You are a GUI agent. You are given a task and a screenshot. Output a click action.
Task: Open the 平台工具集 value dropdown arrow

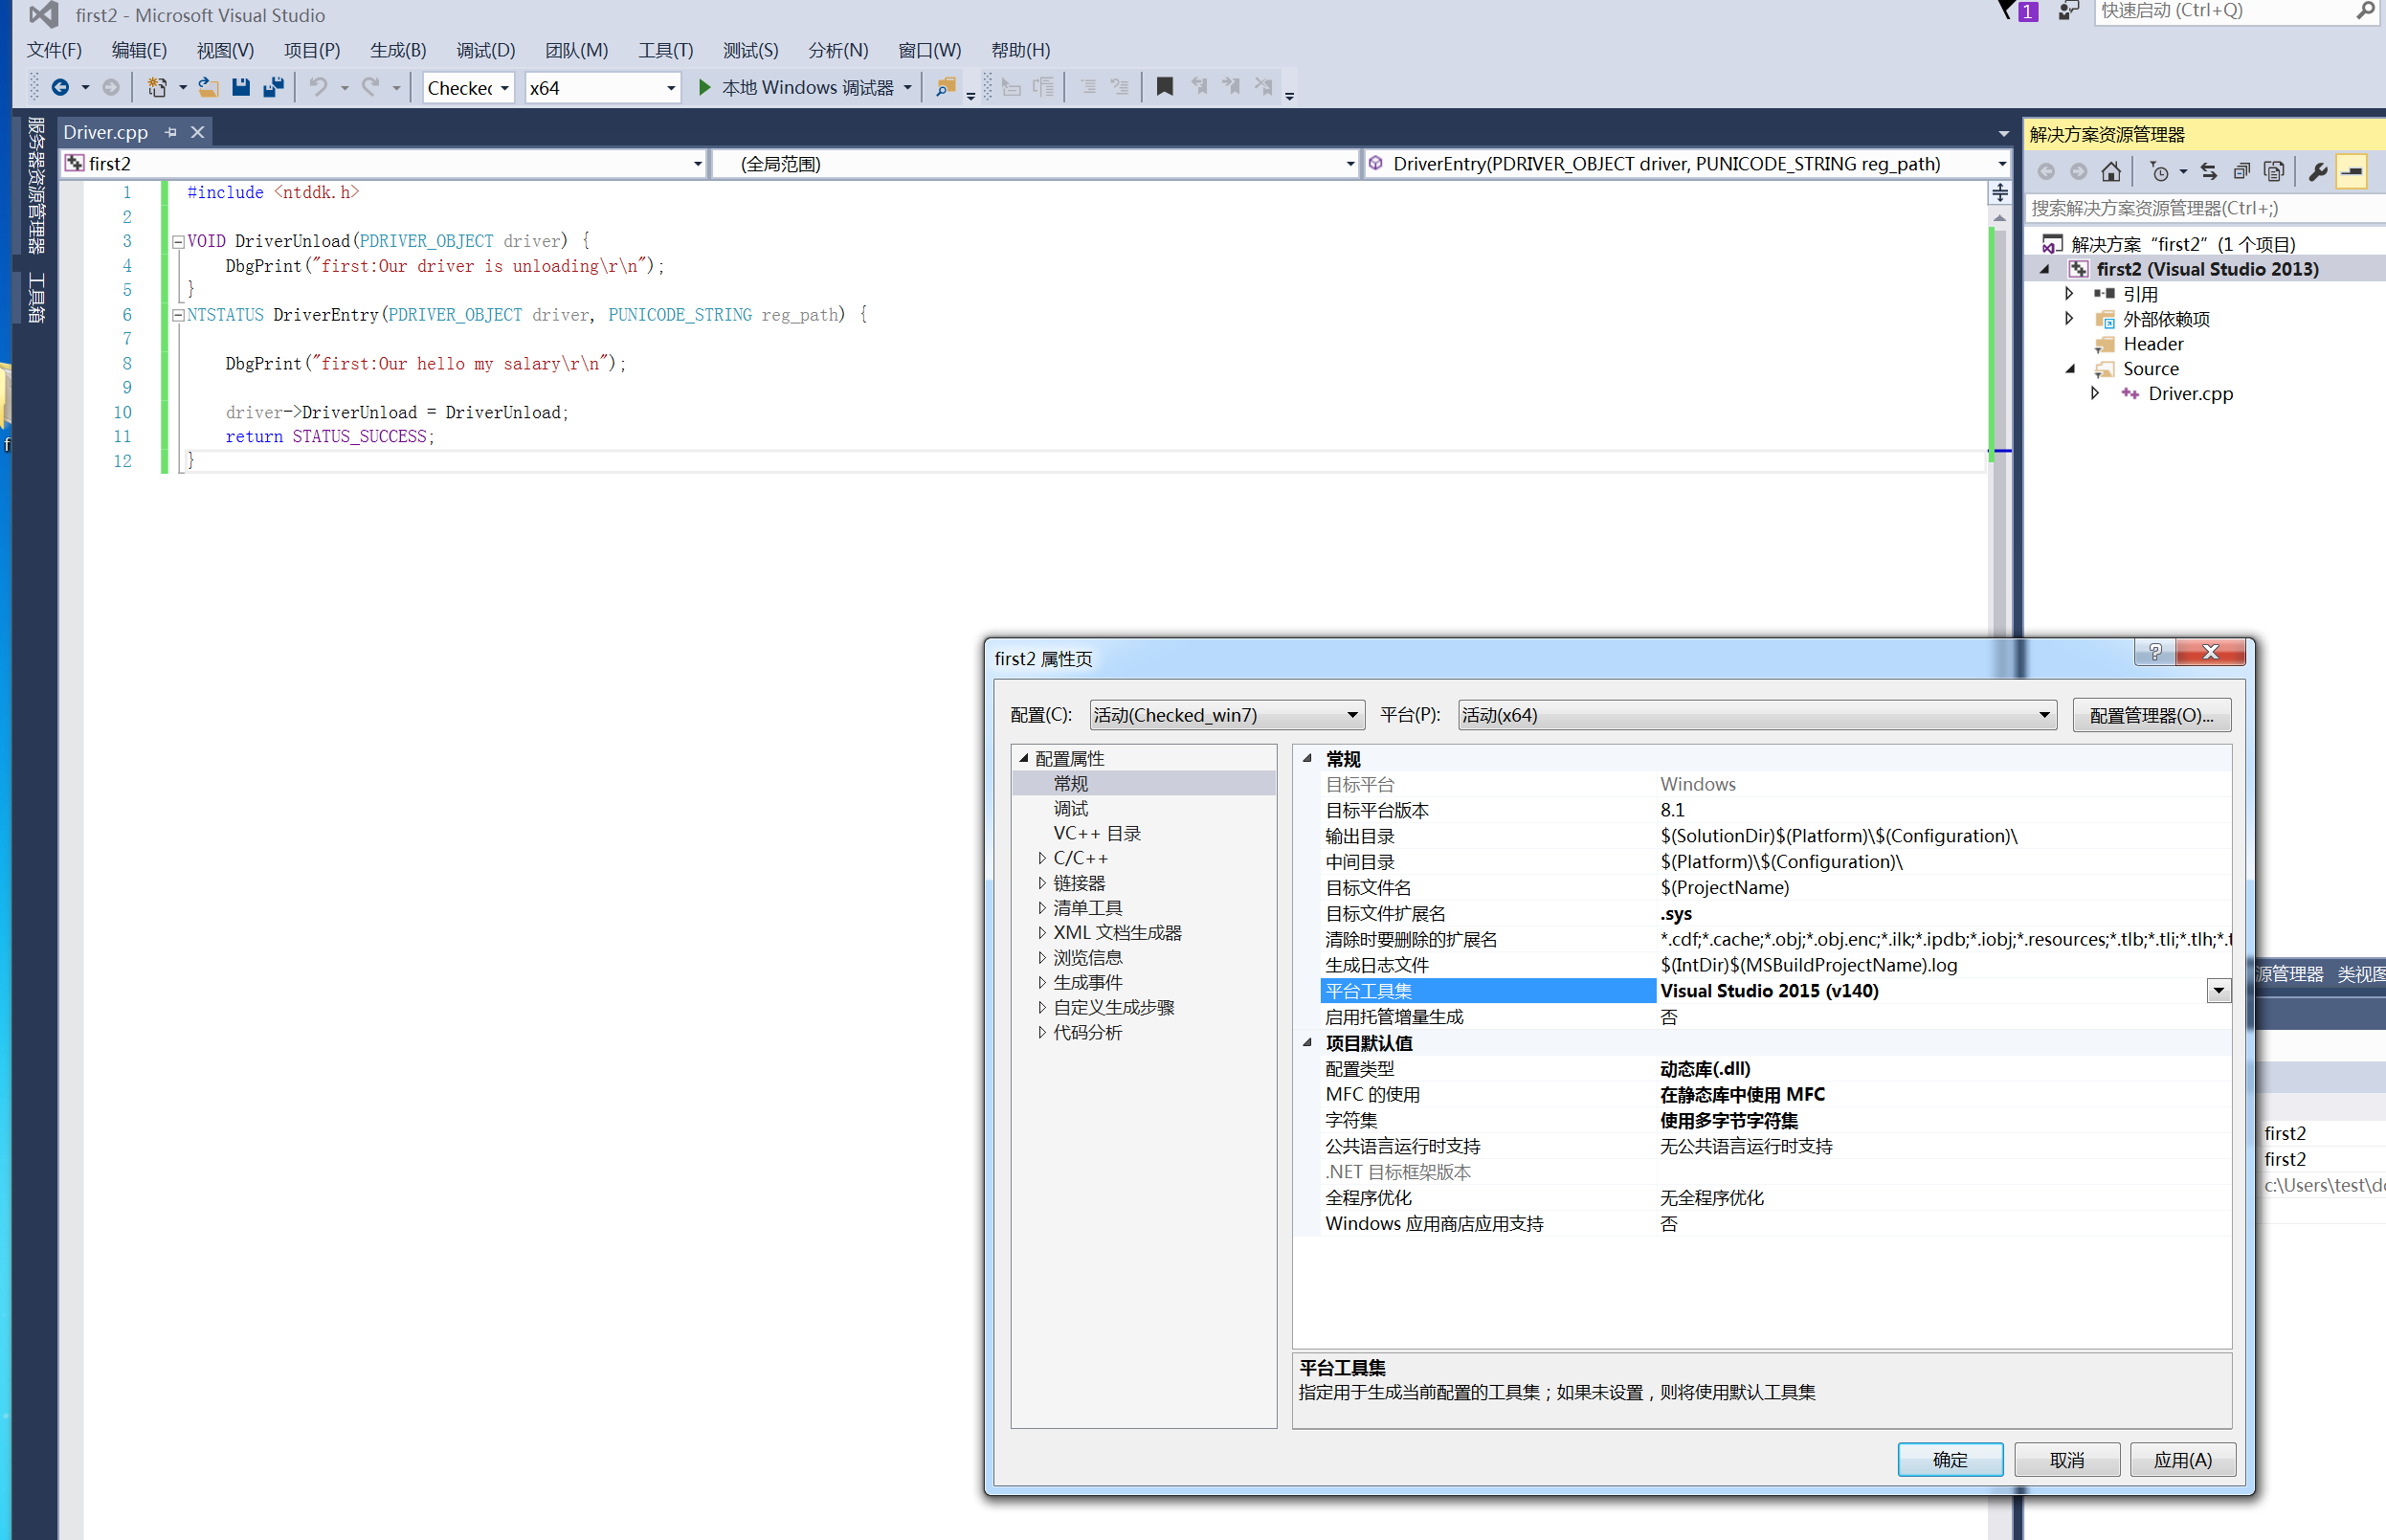click(x=2218, y=991)
